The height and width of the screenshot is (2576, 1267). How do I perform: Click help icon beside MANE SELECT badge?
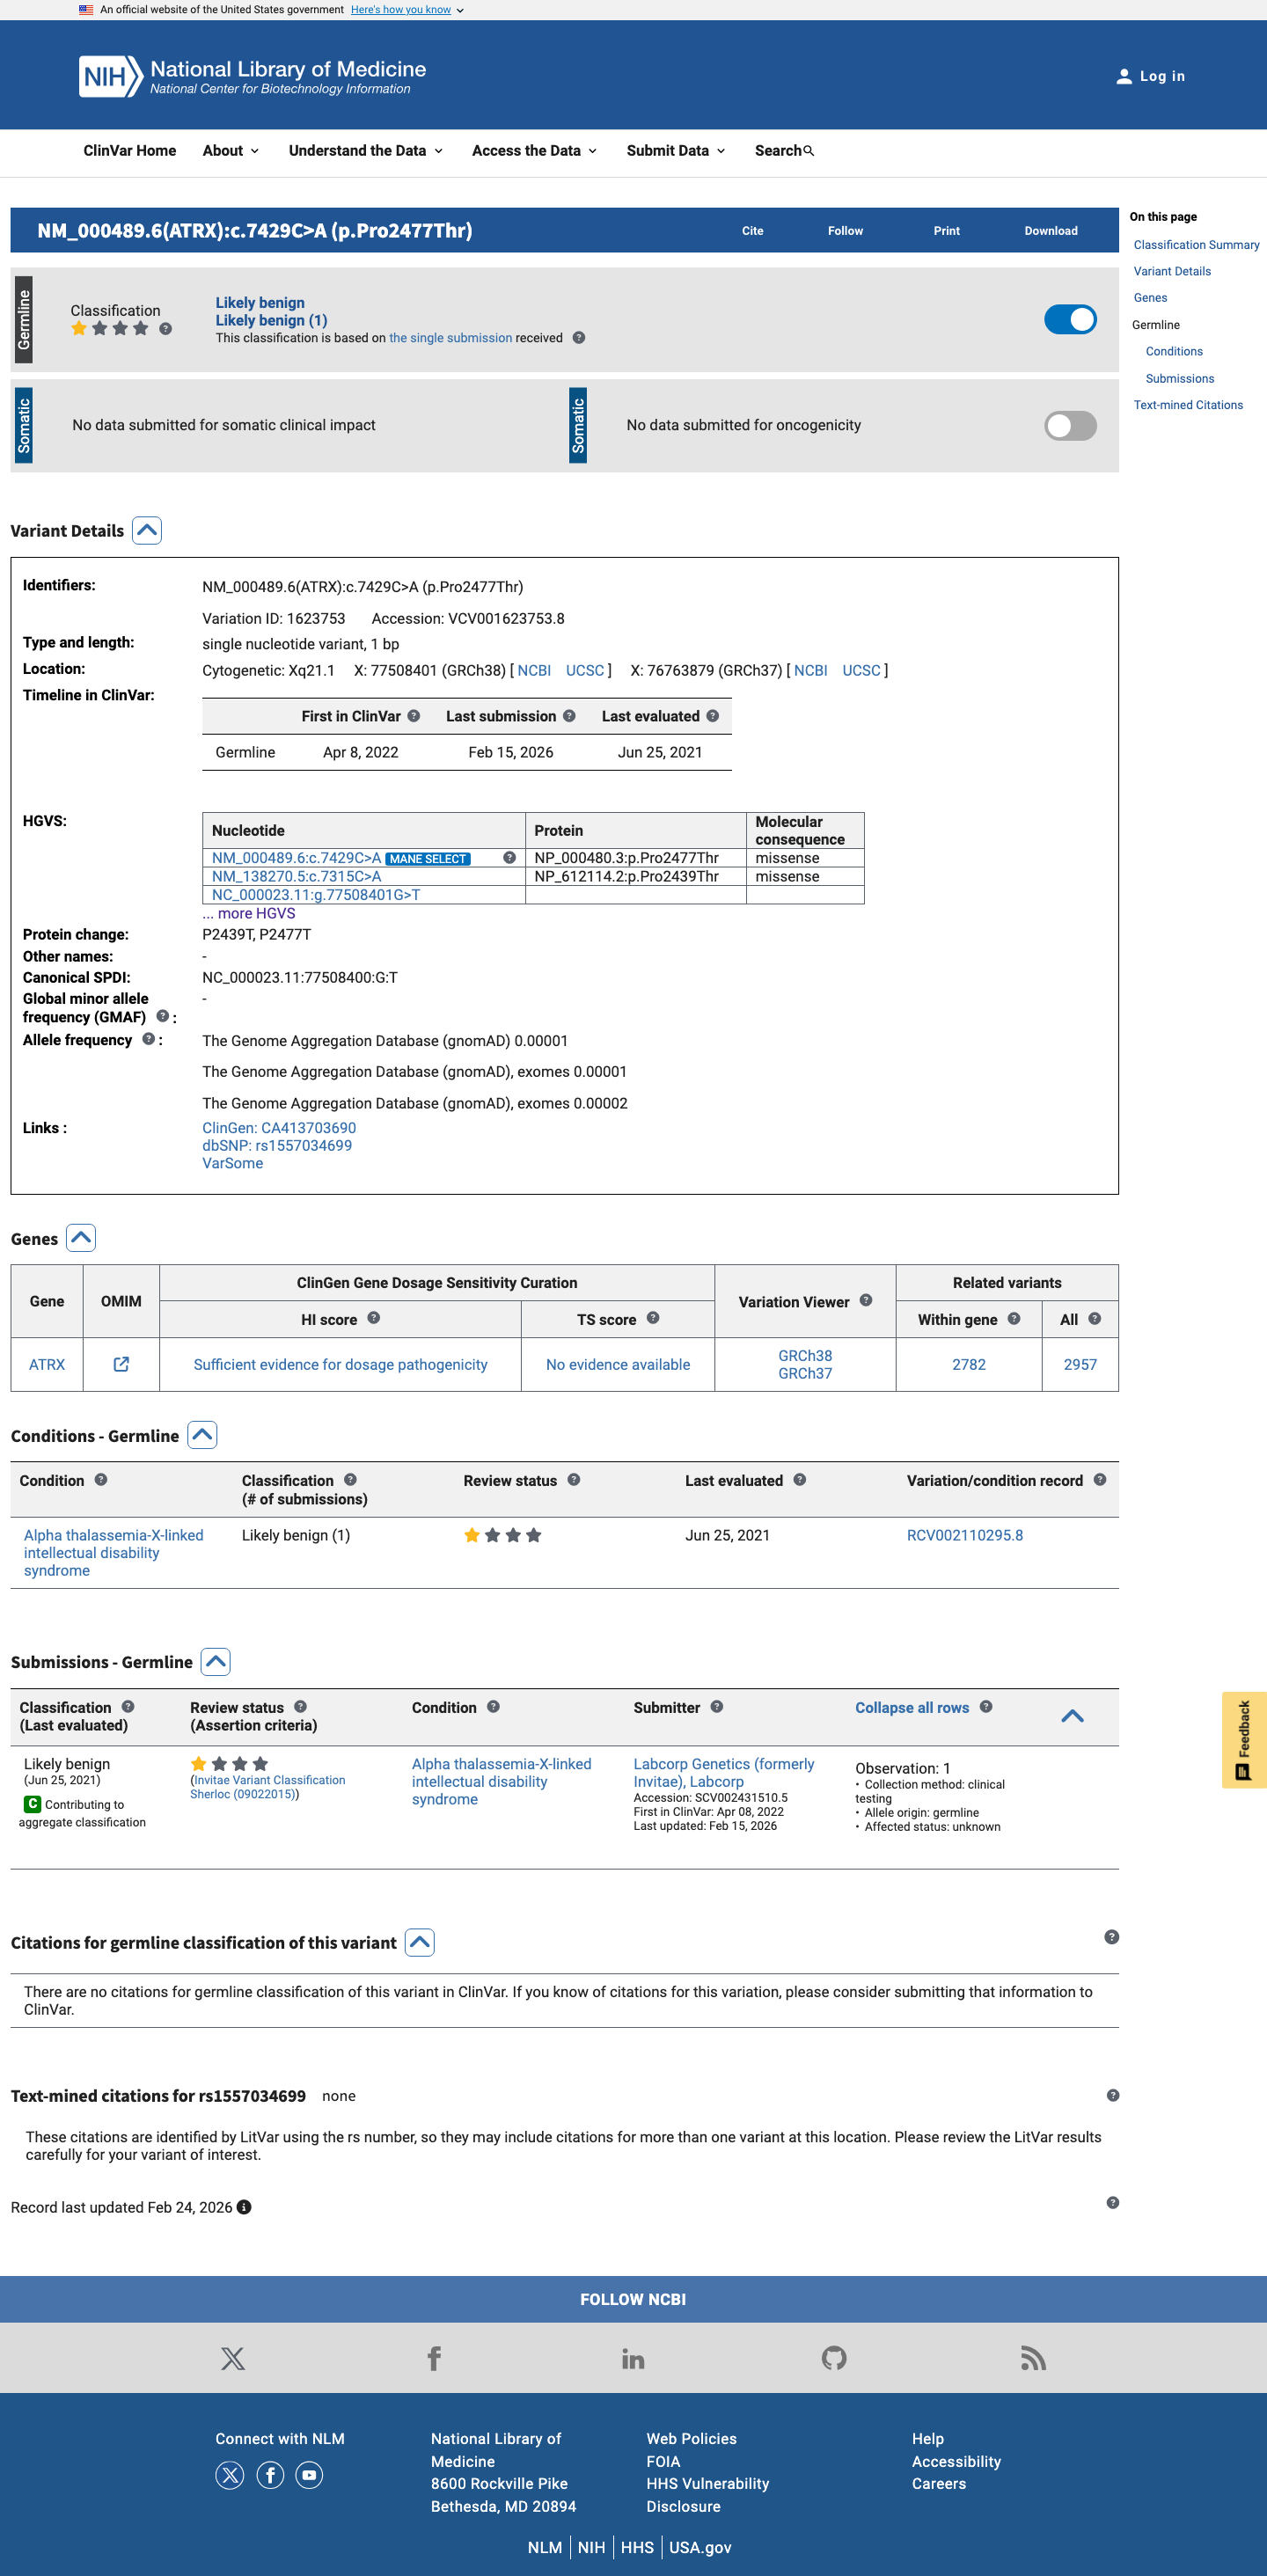point(509,857)
